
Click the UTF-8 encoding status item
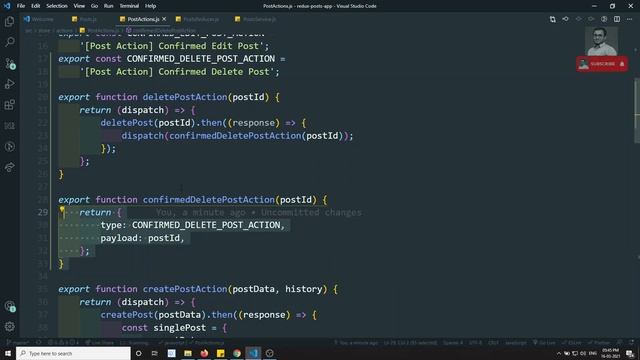476,342
